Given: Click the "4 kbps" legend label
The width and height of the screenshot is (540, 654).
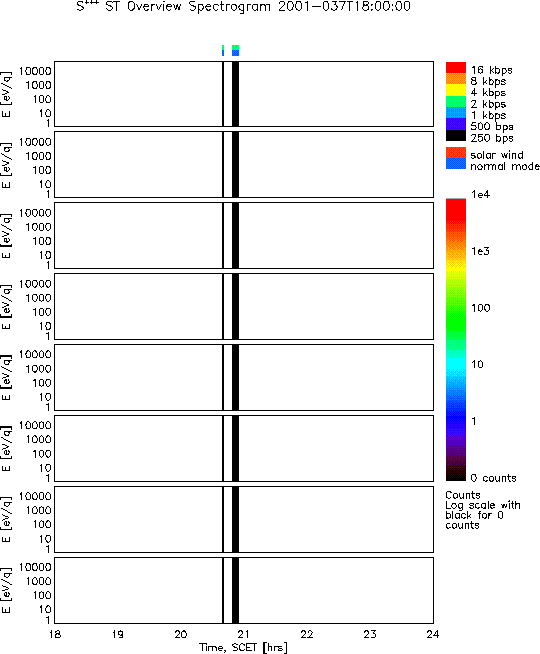Looking at the screenshot, I should coord(488,93).
